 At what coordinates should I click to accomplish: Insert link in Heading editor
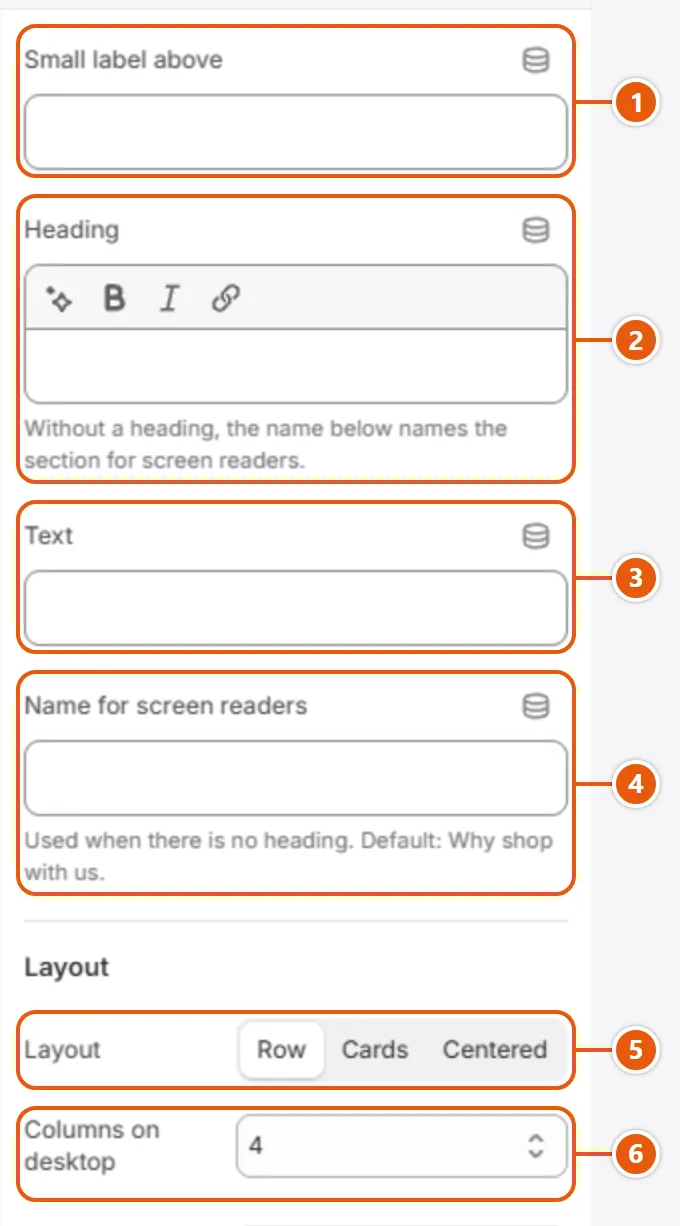pos(226,298)
